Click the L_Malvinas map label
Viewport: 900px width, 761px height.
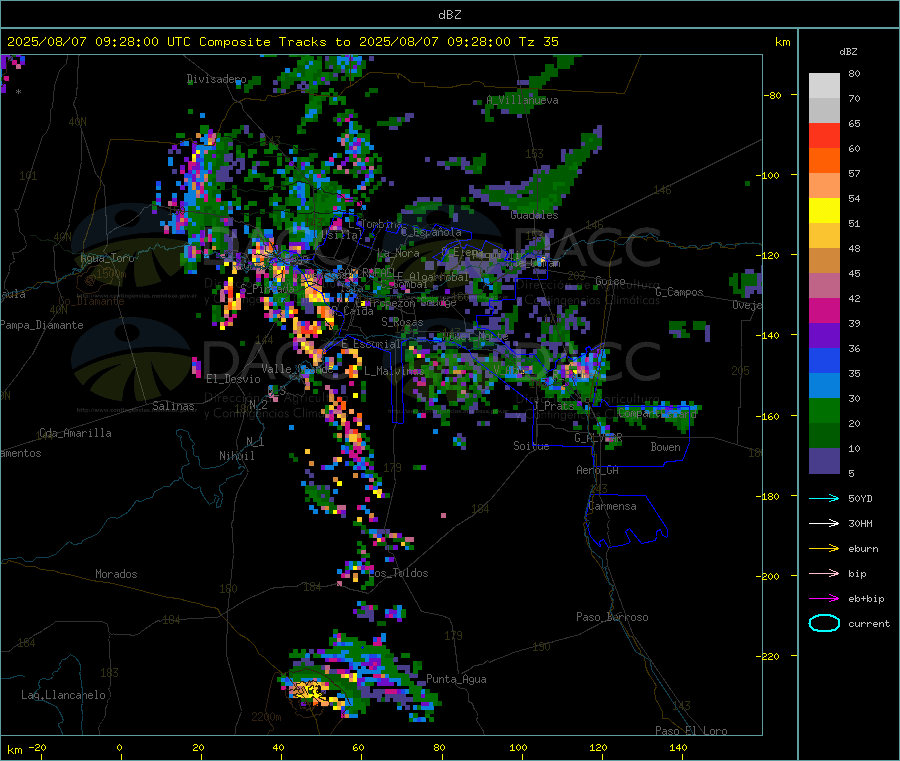(x=394, y=371)
